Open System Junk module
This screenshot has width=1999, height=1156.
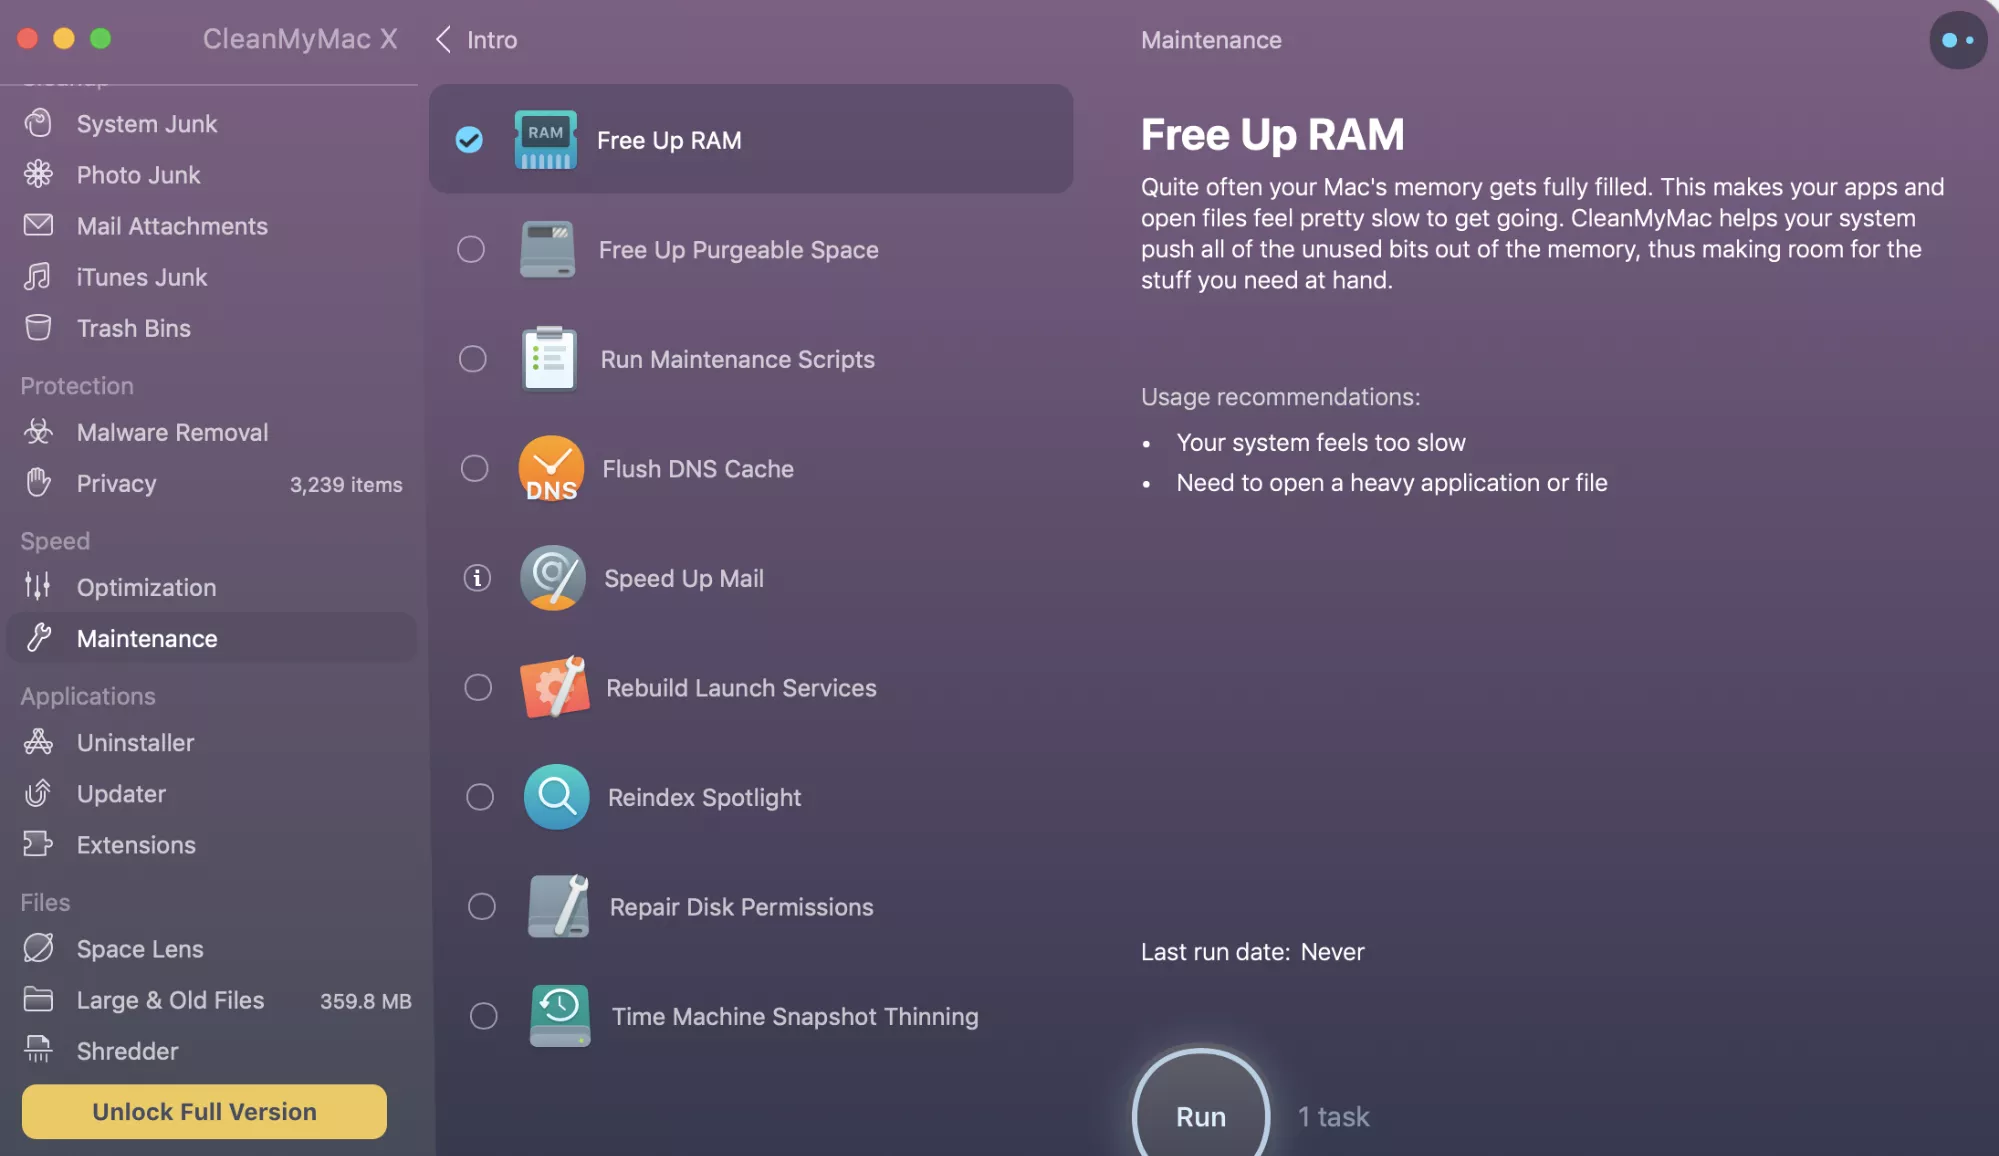point(212,123)
